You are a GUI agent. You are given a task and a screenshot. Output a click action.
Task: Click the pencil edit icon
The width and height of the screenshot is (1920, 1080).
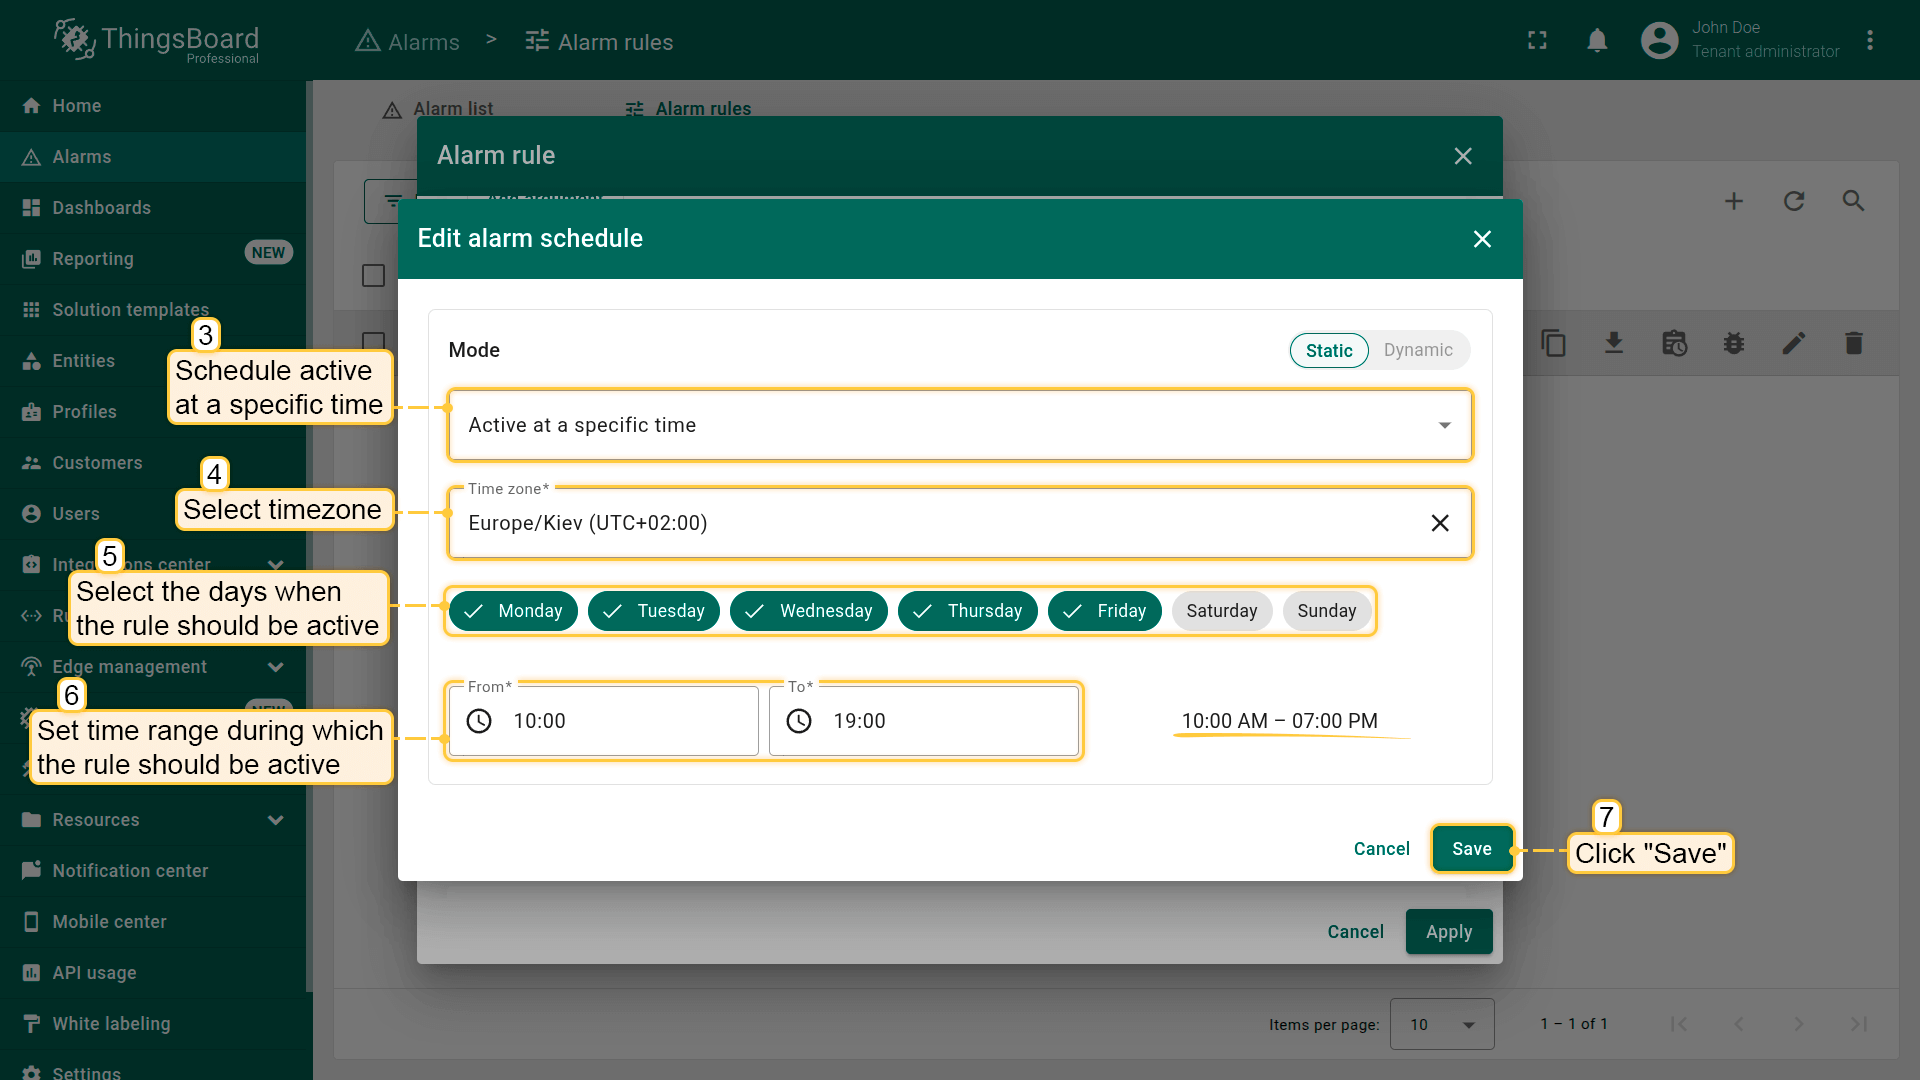coord(1793,344)
